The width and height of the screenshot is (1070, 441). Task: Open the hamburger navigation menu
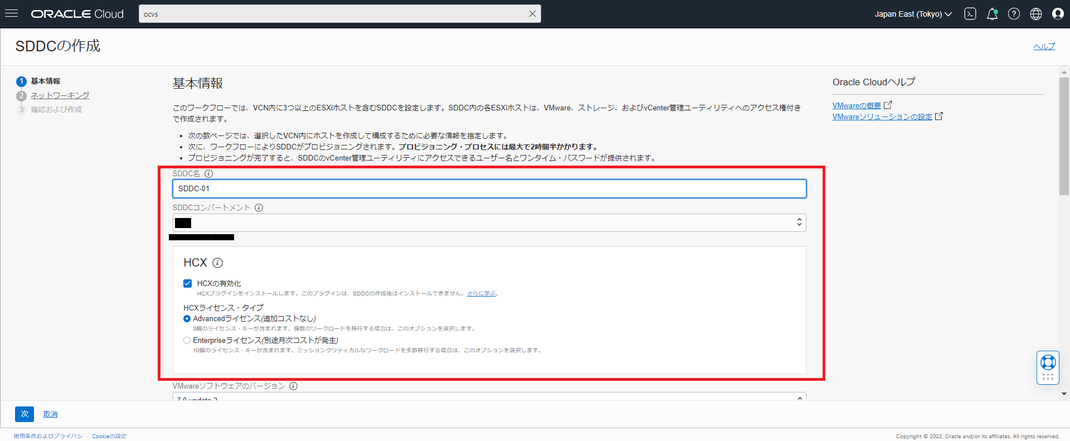pyautogui.click(x=12, y=14)
